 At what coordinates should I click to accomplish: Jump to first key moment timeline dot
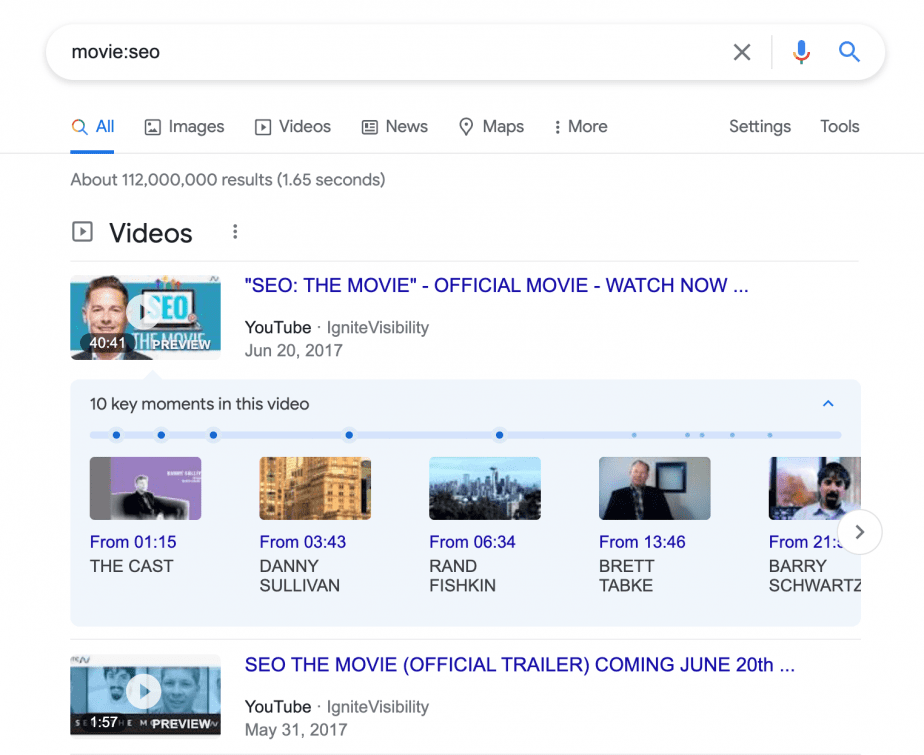coord(116,435)
